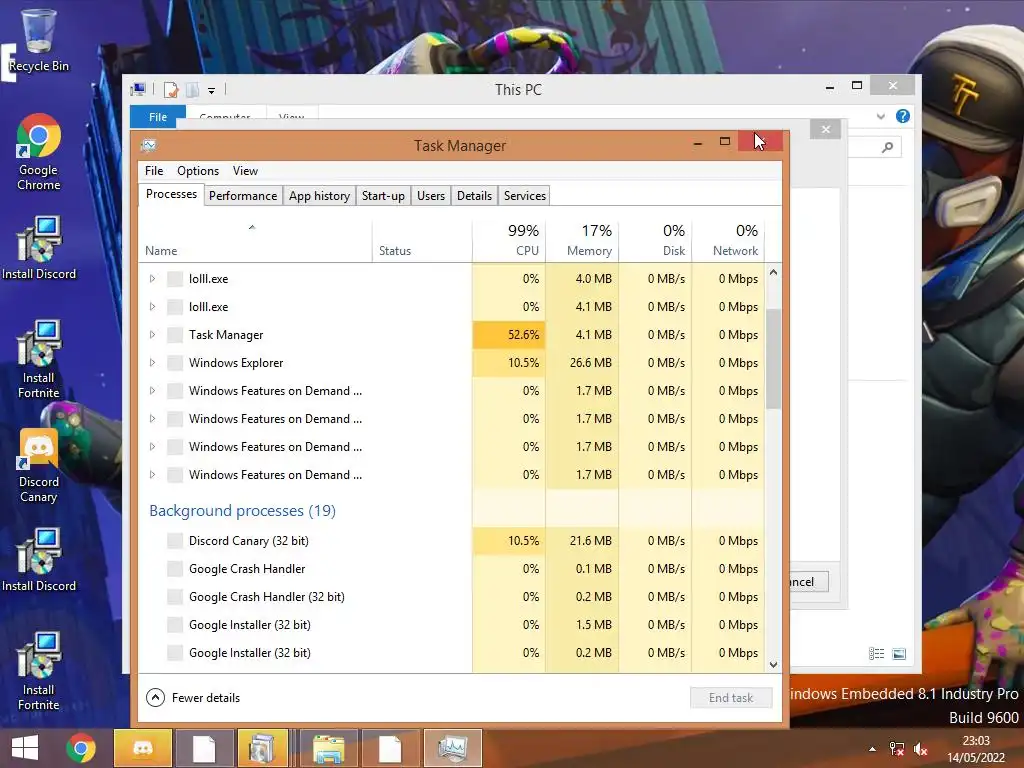The image size is (1024, 768).
Task: Open File Explorer taskbar button
Action: point(328,748)
